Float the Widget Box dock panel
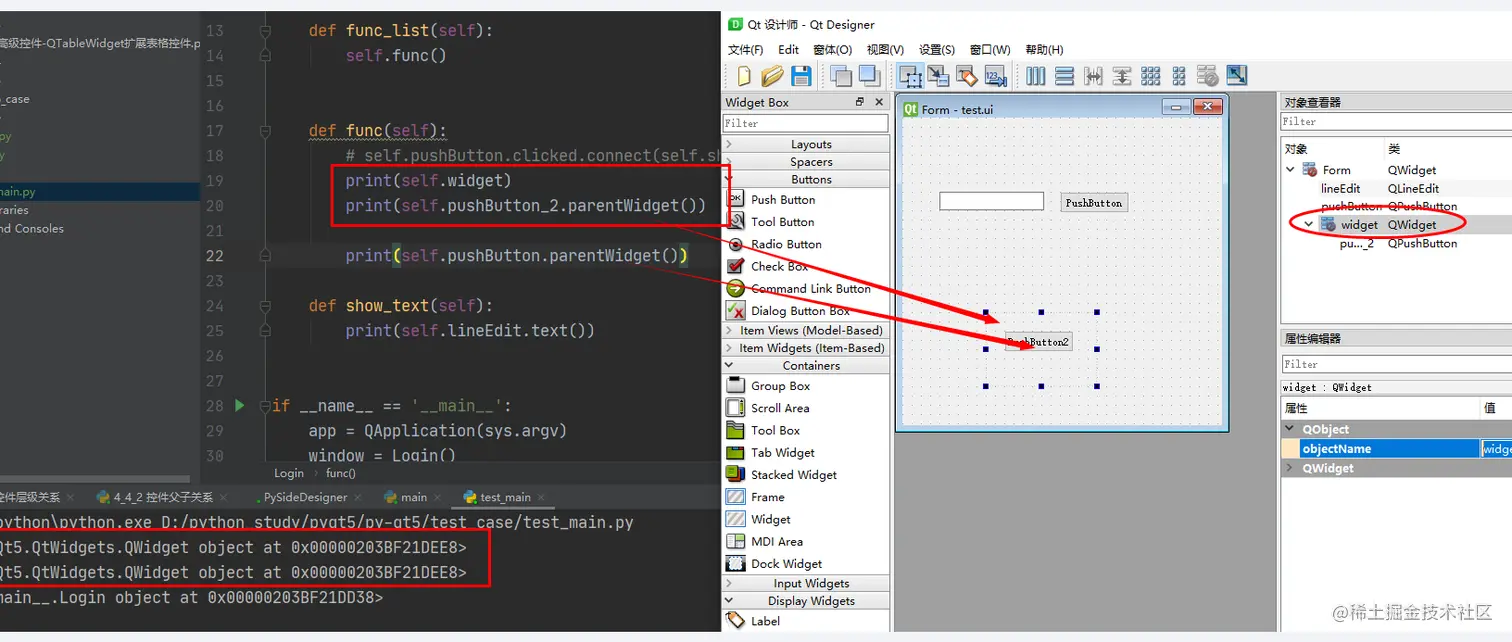1512x642 pixels. tap(860, 102)
